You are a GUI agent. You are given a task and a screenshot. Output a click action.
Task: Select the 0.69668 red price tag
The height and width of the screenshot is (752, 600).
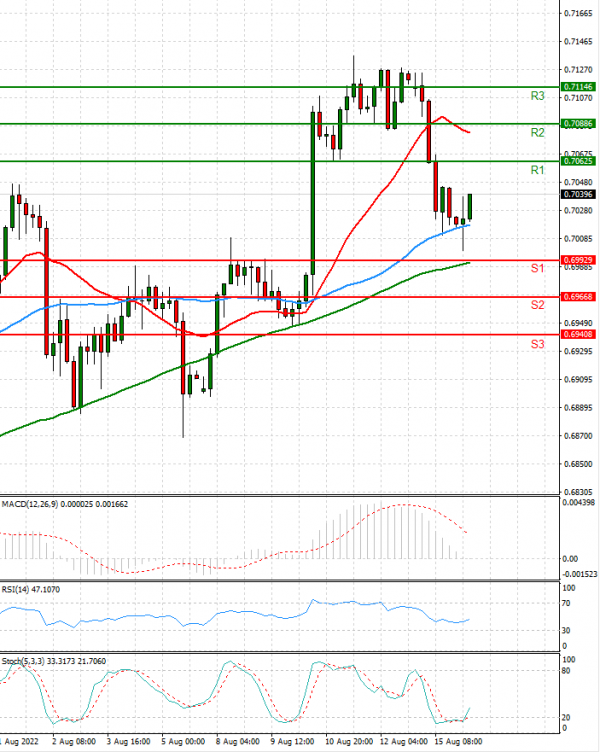tap(578, 297)
